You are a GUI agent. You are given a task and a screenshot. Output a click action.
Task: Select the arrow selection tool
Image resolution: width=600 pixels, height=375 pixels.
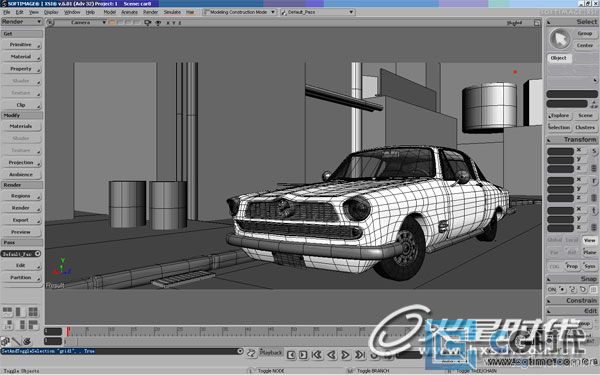pyautogui.click(x=560, y=39)
